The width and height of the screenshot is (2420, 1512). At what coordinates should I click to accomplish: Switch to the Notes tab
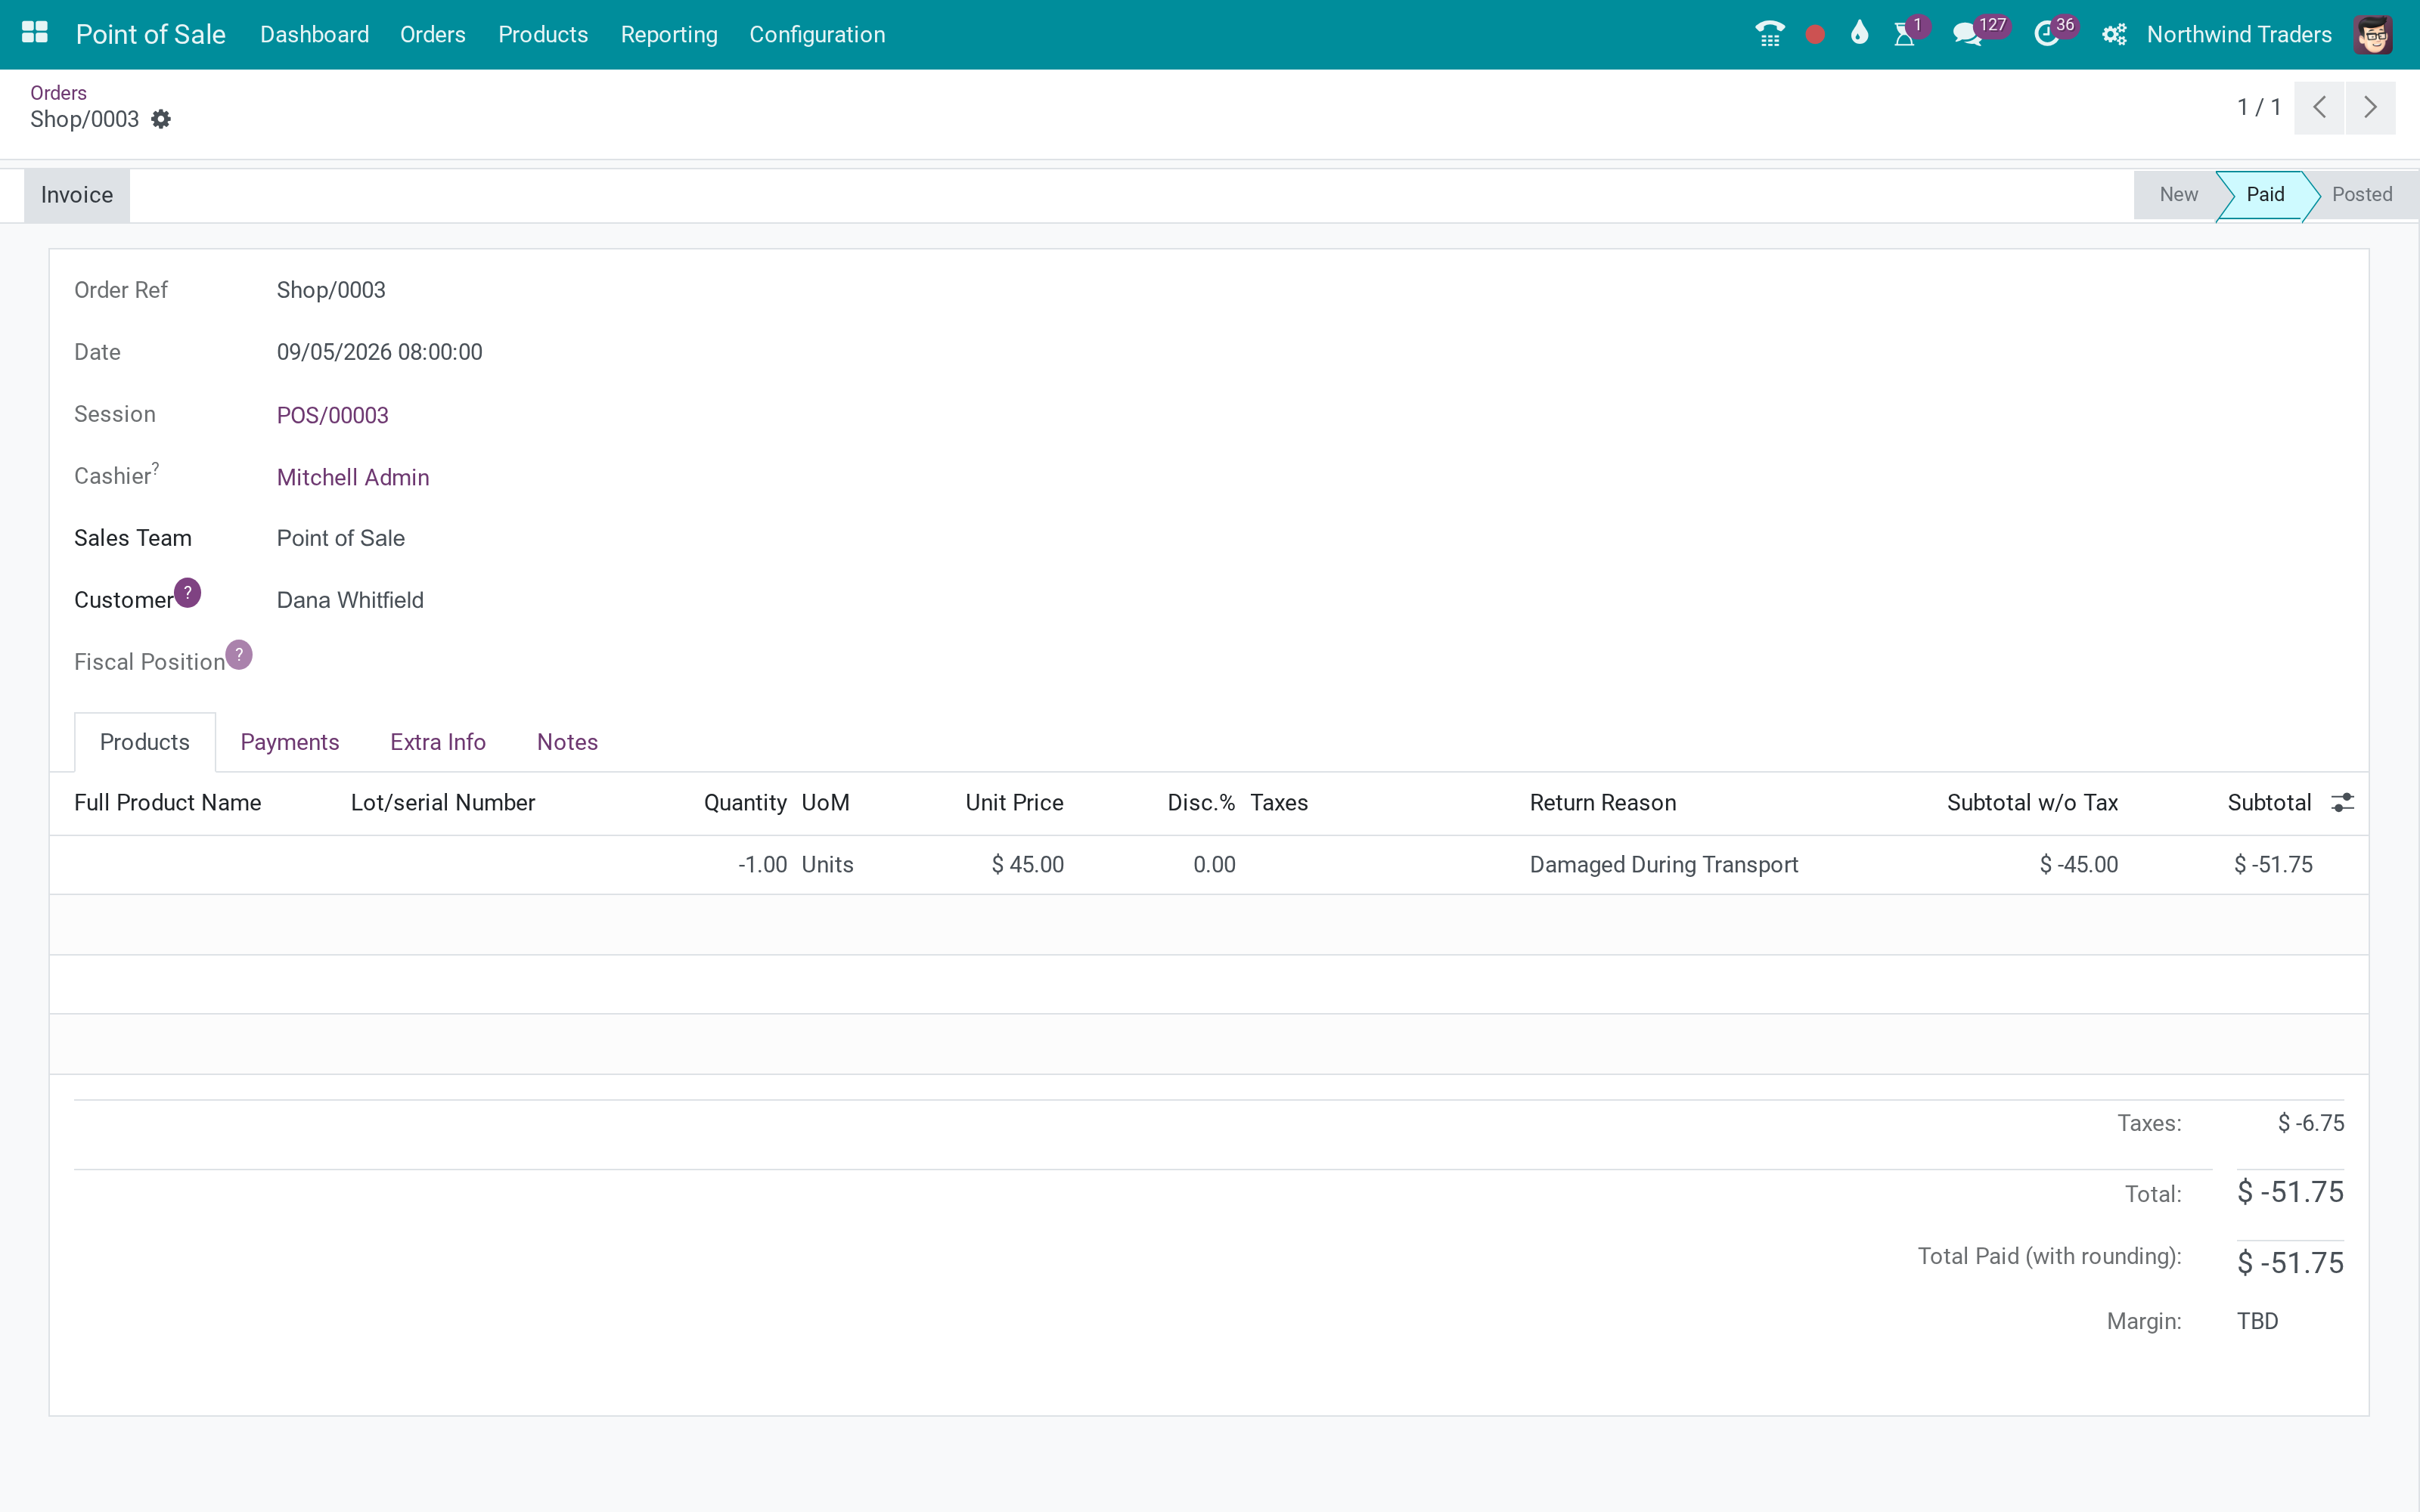(567, 742)
